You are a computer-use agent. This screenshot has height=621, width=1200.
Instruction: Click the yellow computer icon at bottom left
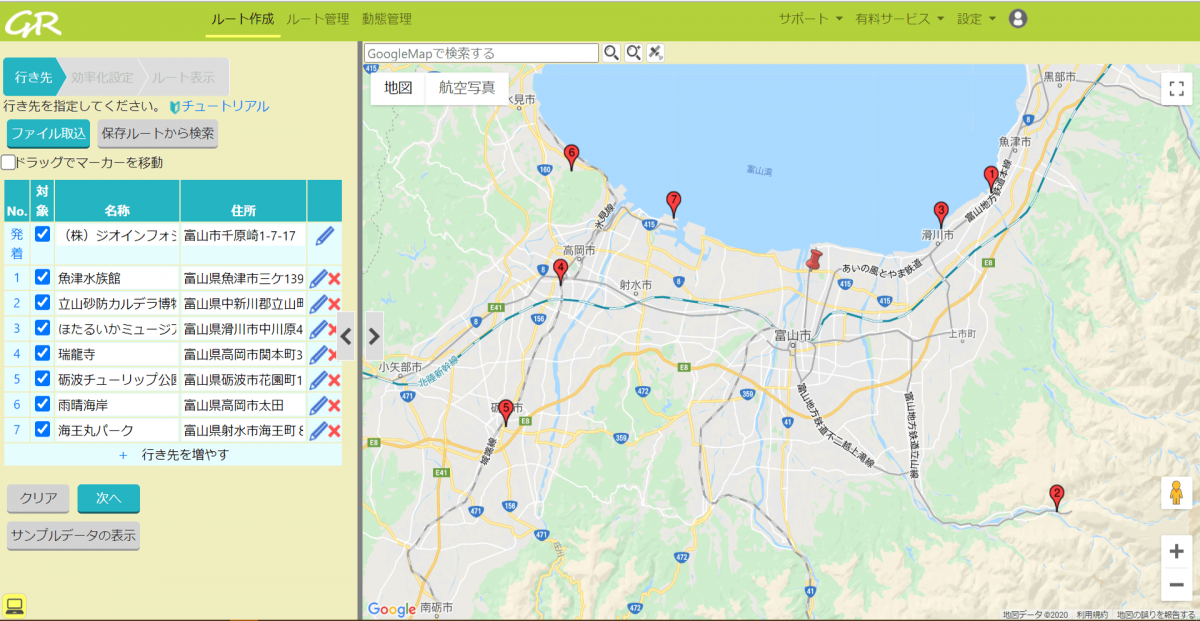click(x=14, y=604)
